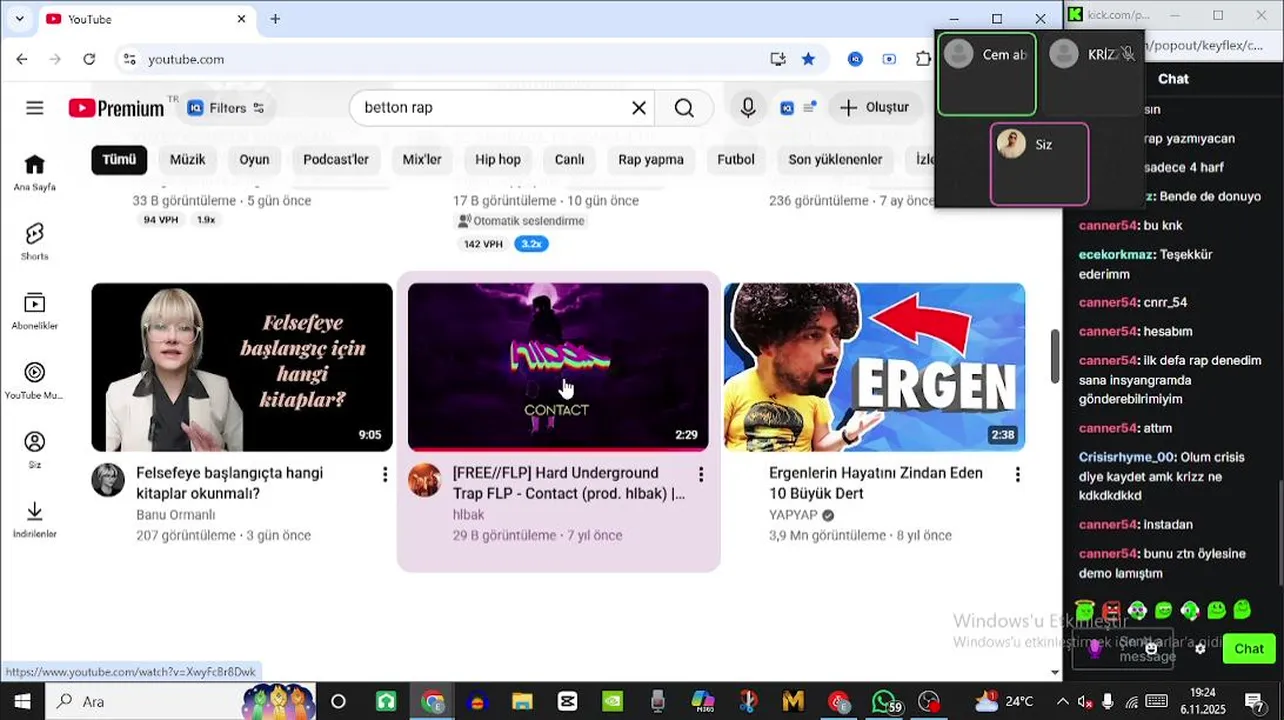Open Hard Underground Trap FLP Contact video title
Viewport: 1284px width, 720px height.
568,483
